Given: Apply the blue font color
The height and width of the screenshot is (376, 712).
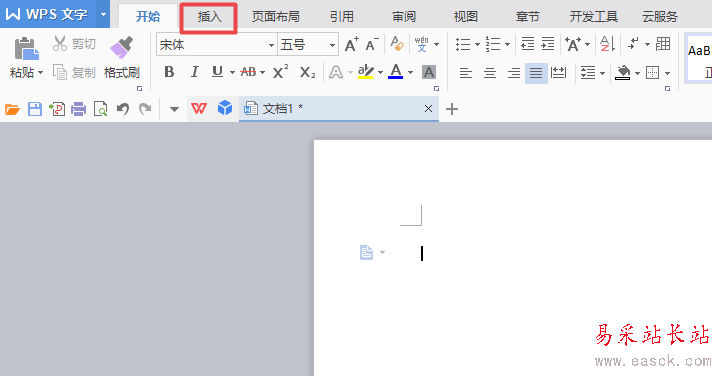Looking at the screenshot, I should click(x=396, y=72).
